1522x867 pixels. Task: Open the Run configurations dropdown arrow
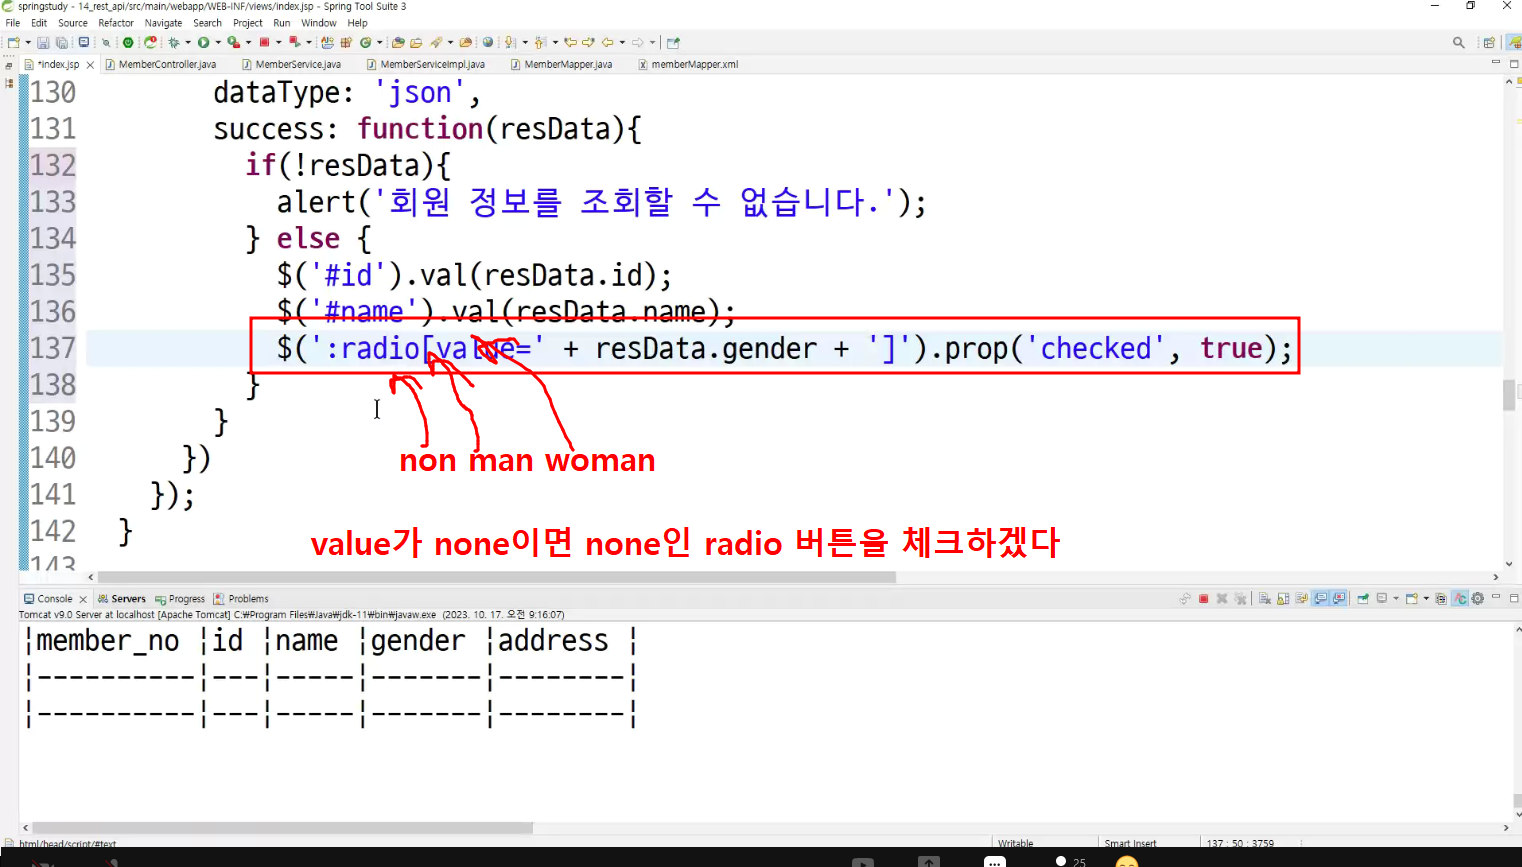[x=218, y=42]
